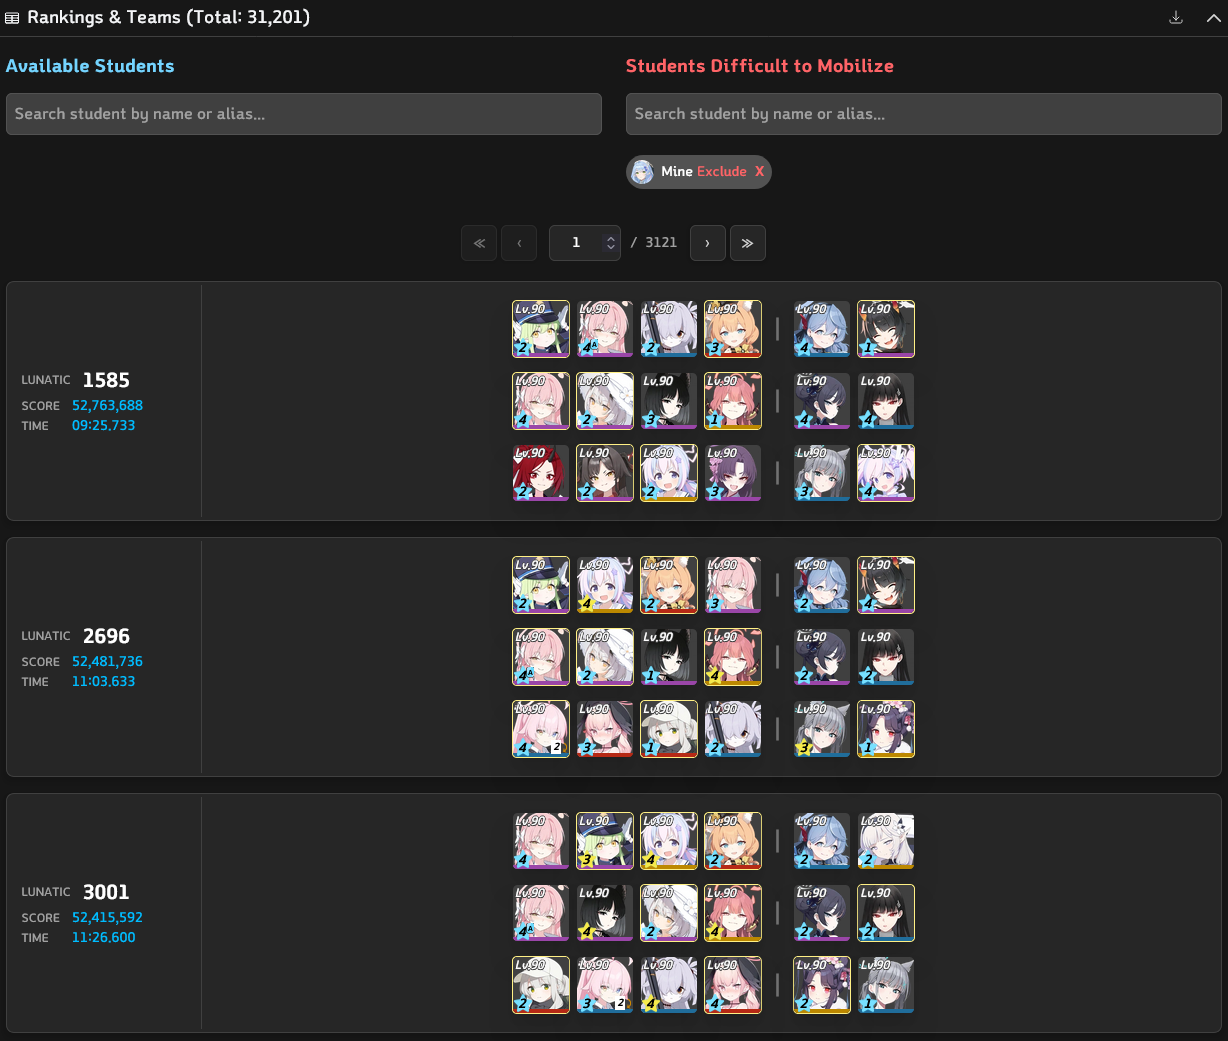
Task: Click the page number input box
Action: point(585,243)
